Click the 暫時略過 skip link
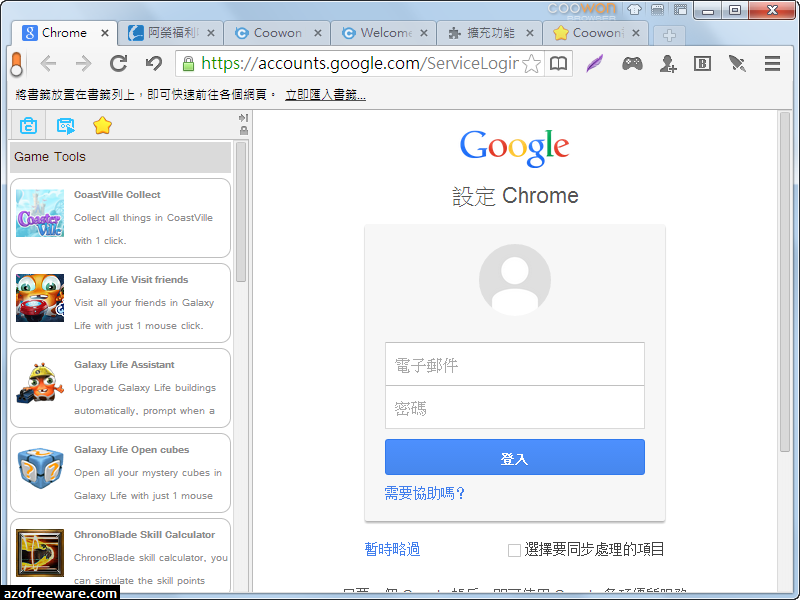Screen dimensions: 800x600 click(x=392, y=549)
